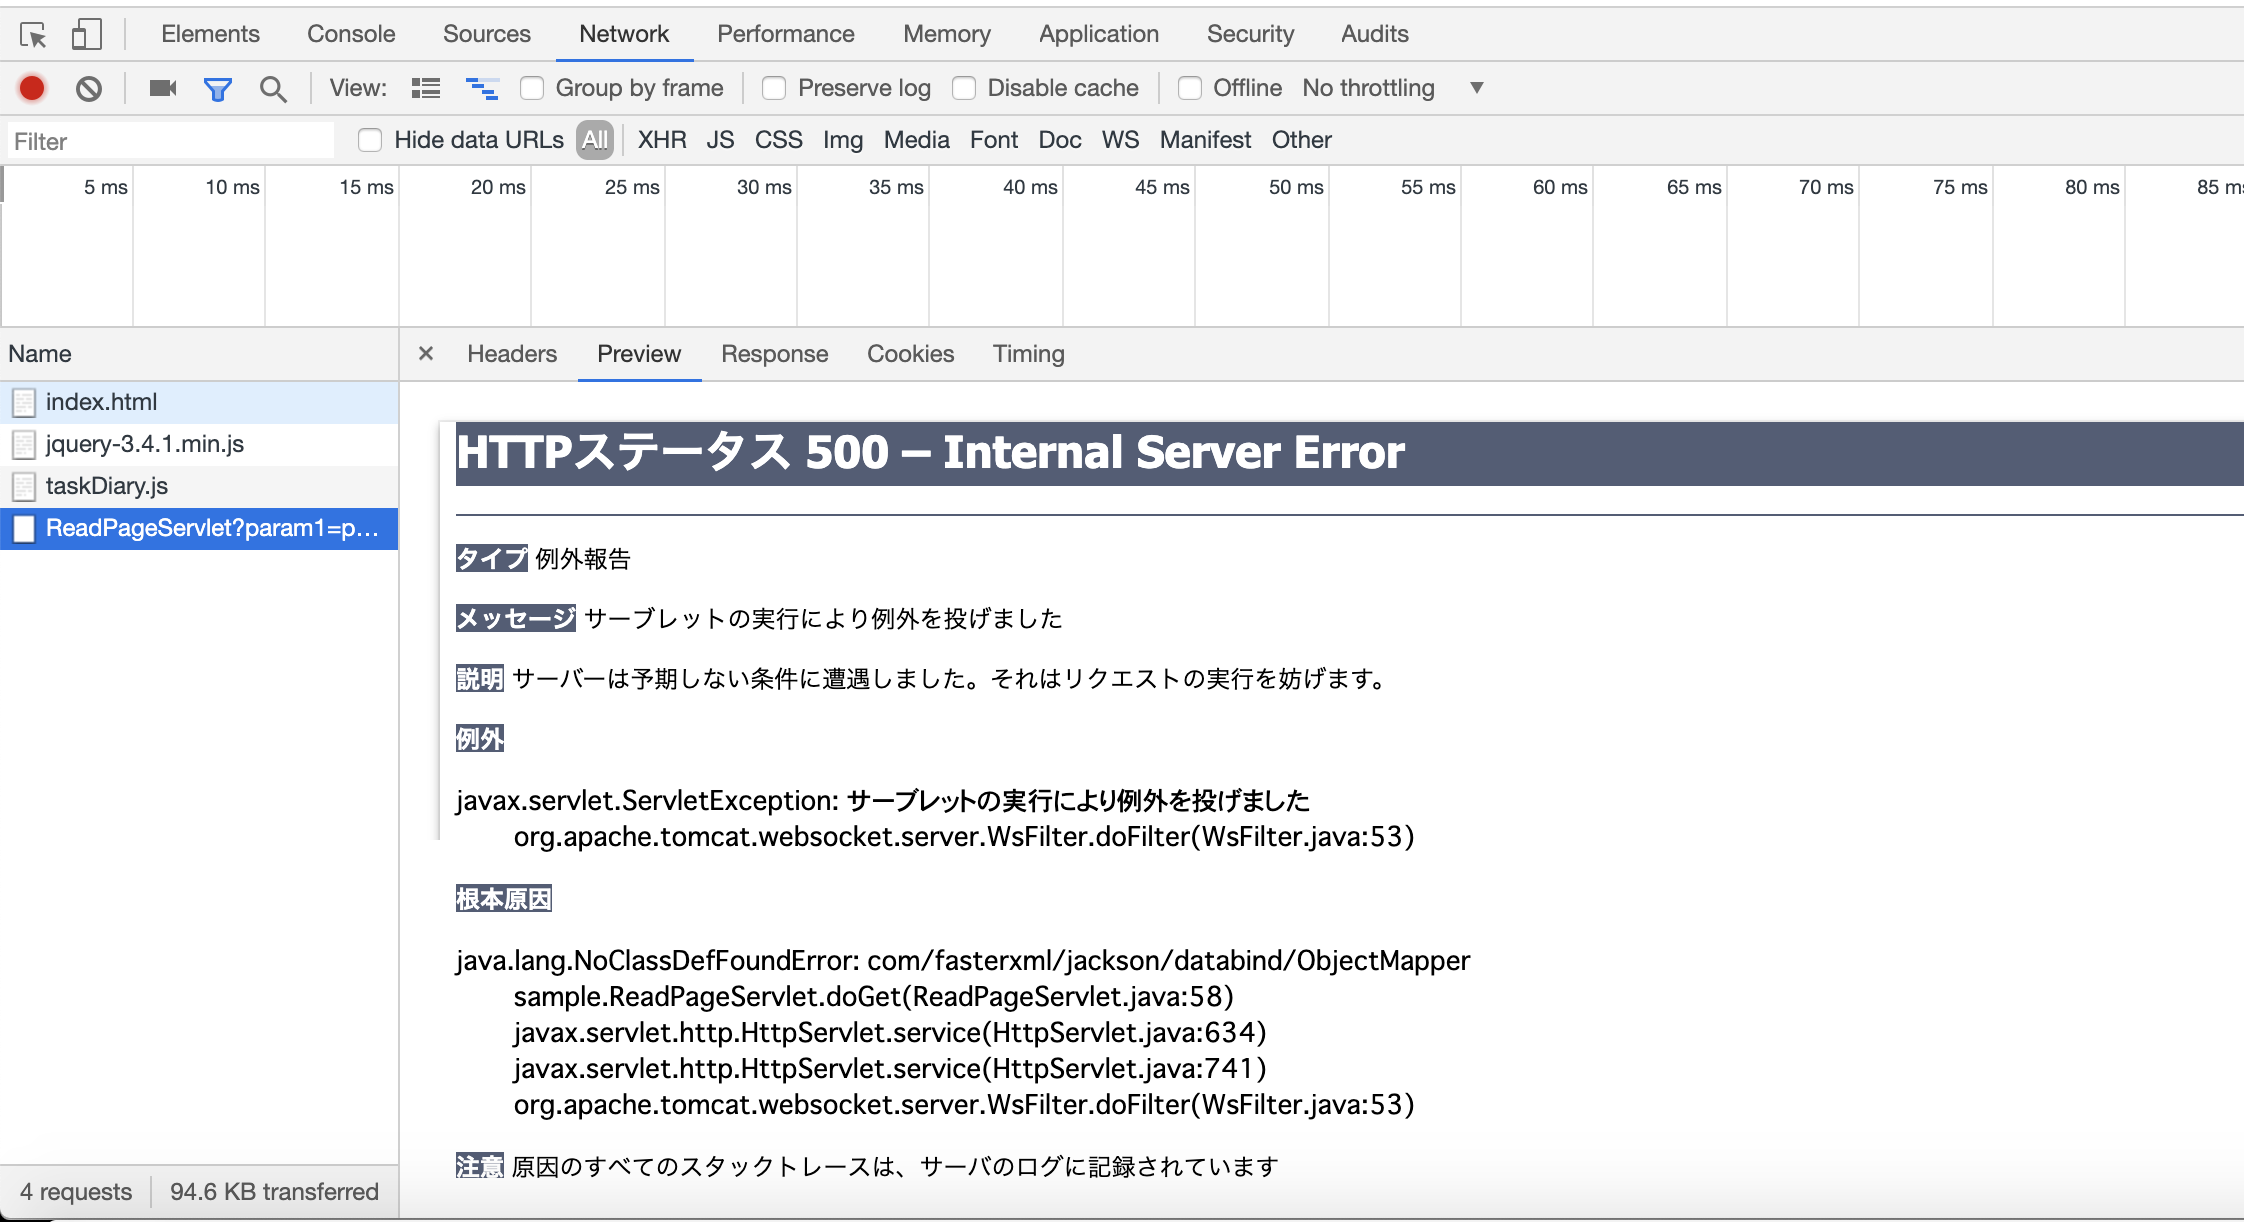The width and height of the screenshot is (2244, 1222).
Task: Stop recording network log
Action: click(x=31, y=88)
